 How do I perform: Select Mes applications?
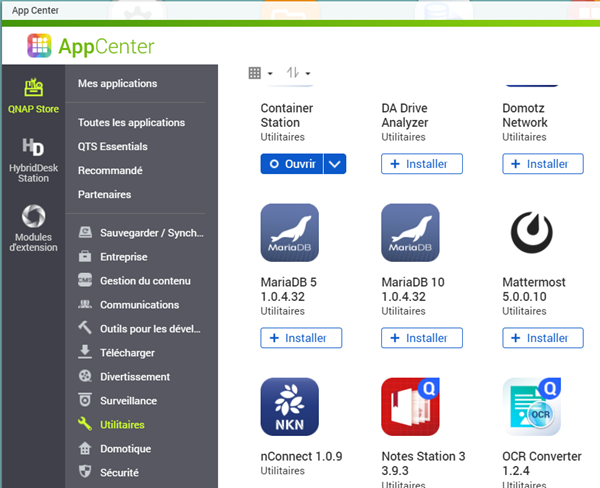point(117,83)
